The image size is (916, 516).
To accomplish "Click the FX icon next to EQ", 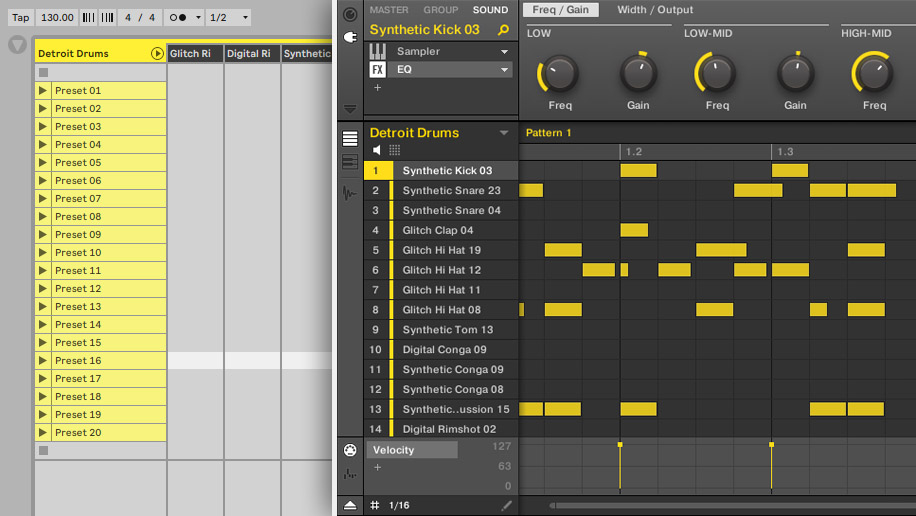I will (378, 70).
